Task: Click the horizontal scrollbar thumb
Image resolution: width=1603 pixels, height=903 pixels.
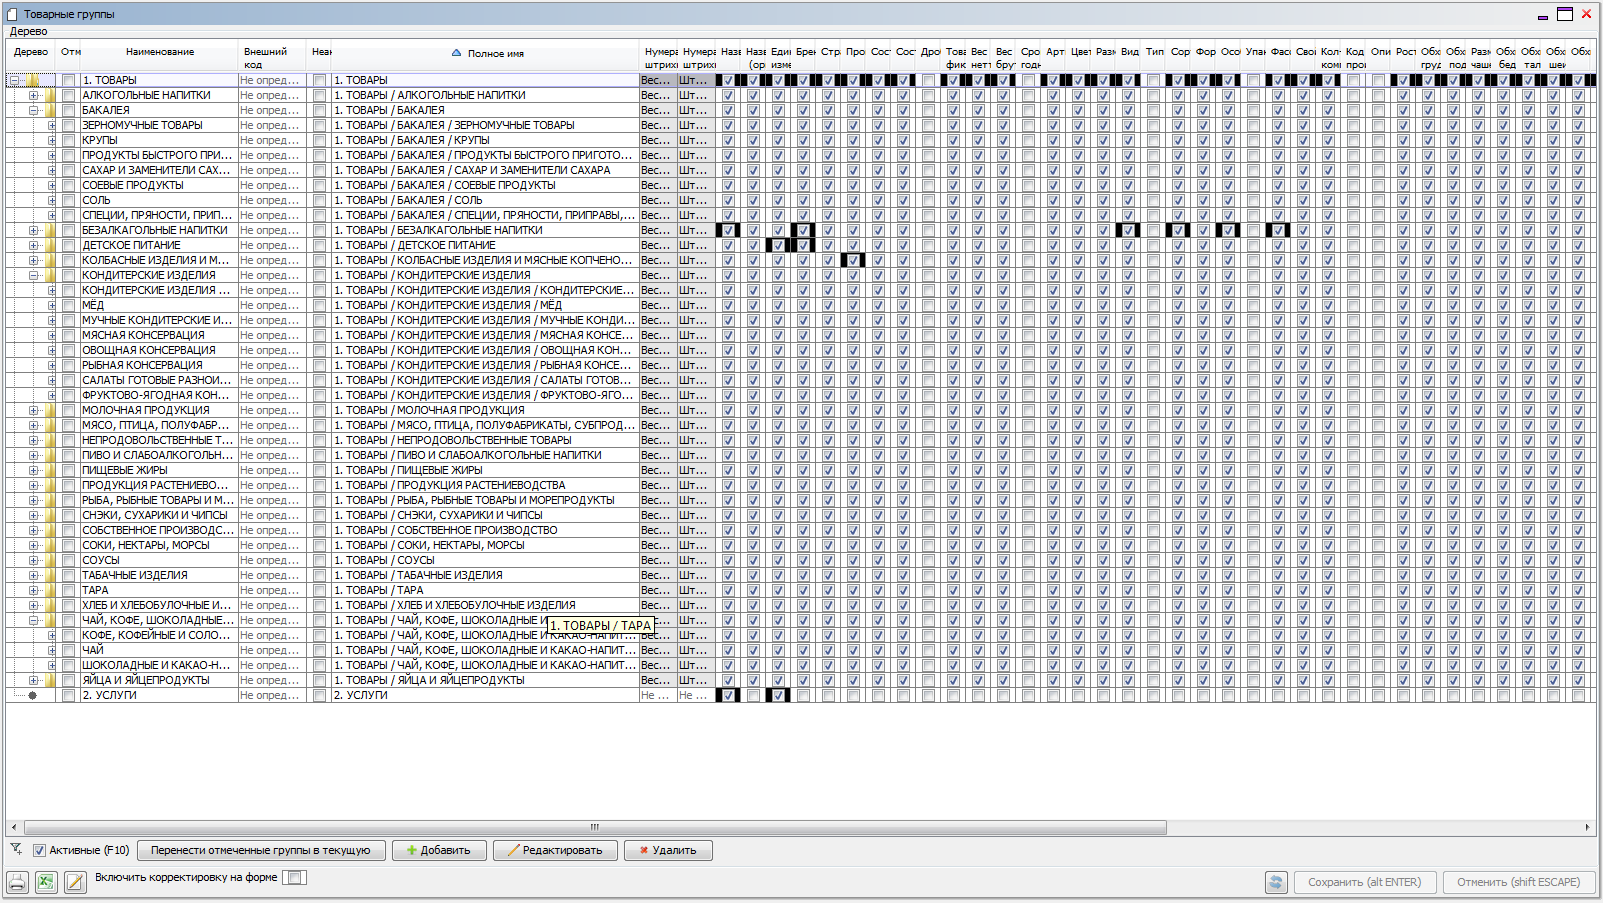Action: click(x=595, y=827)
